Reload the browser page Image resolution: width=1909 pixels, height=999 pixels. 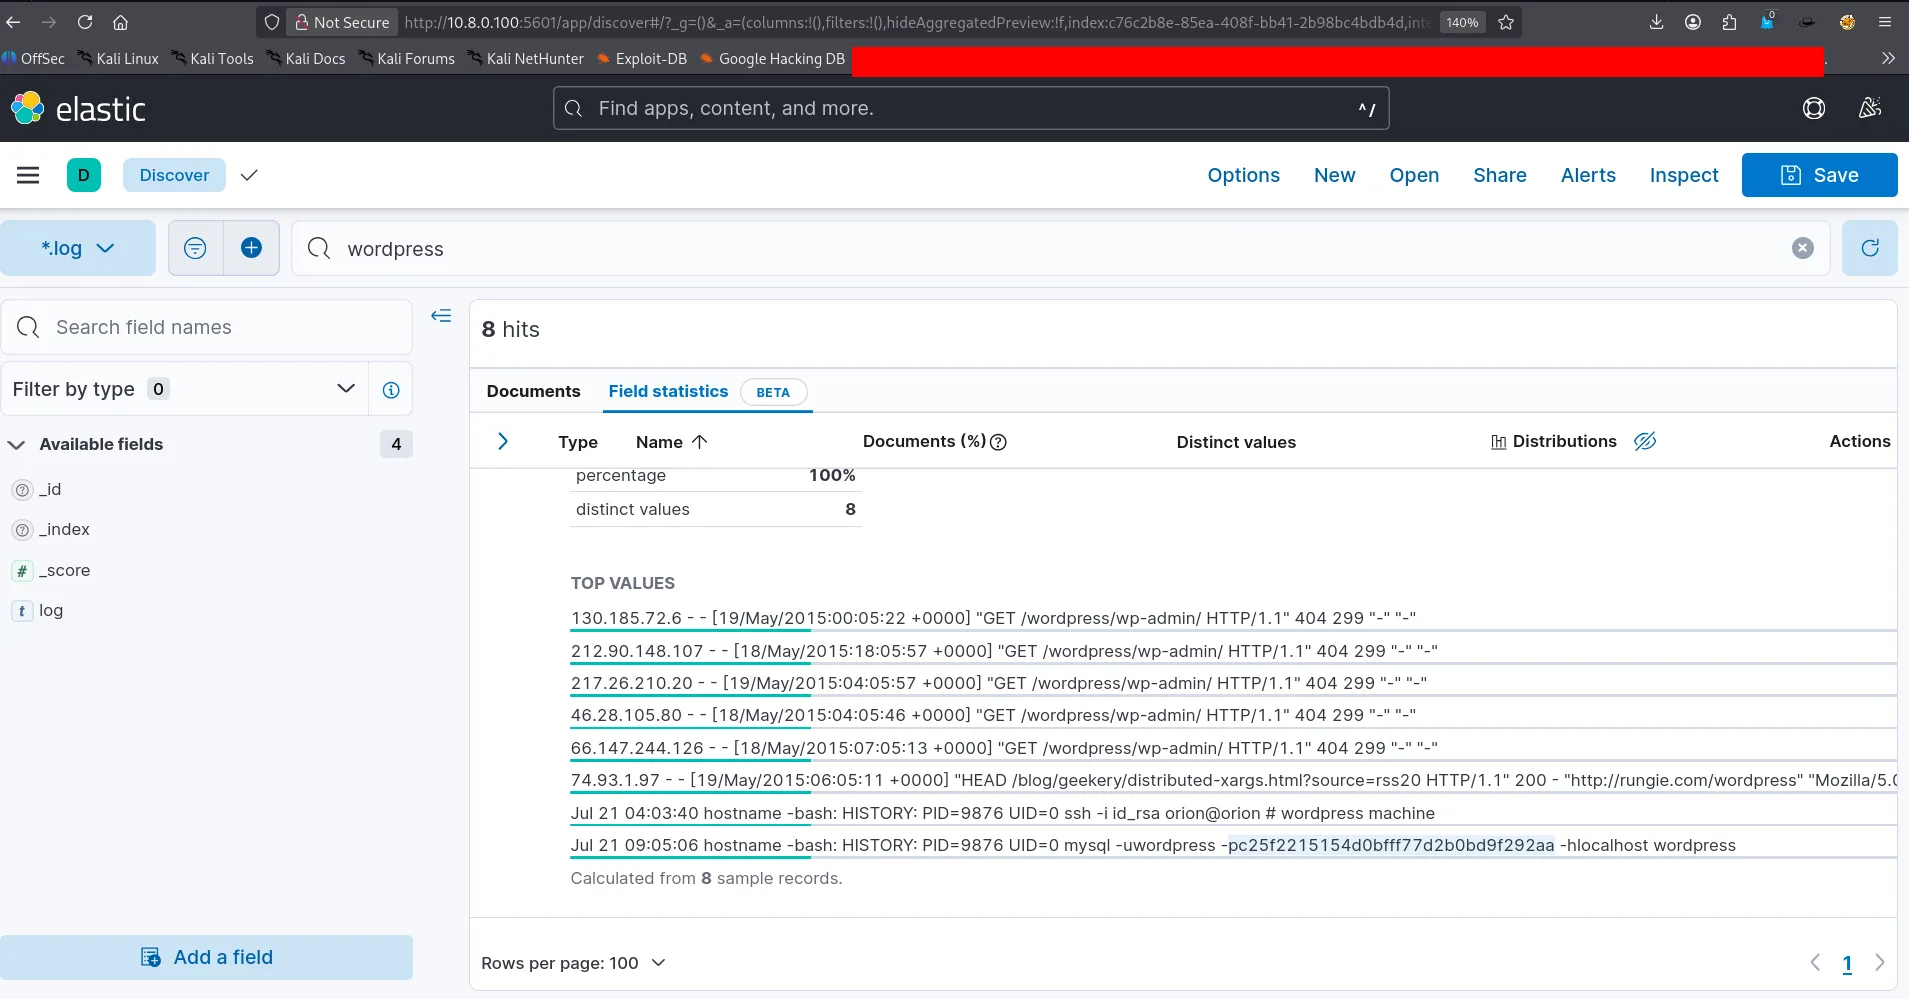tap(85, 22)
